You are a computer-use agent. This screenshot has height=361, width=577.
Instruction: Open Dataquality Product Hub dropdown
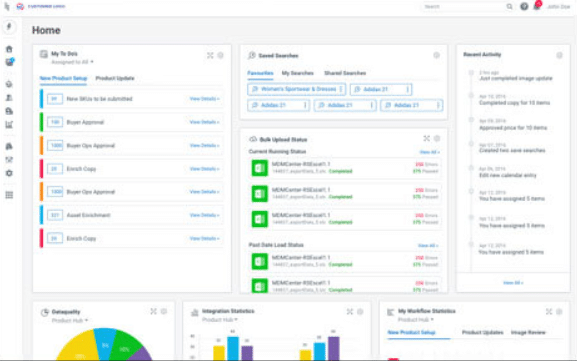tap(70, 321)
